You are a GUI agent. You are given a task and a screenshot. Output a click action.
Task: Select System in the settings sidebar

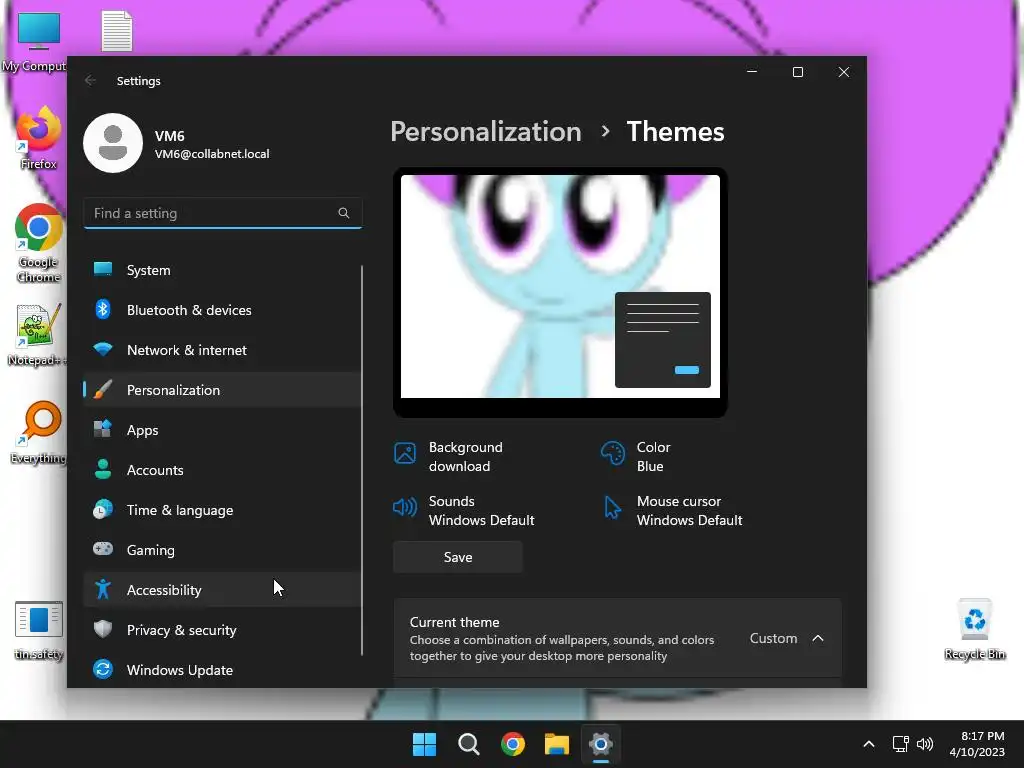(x=222, y=270)
